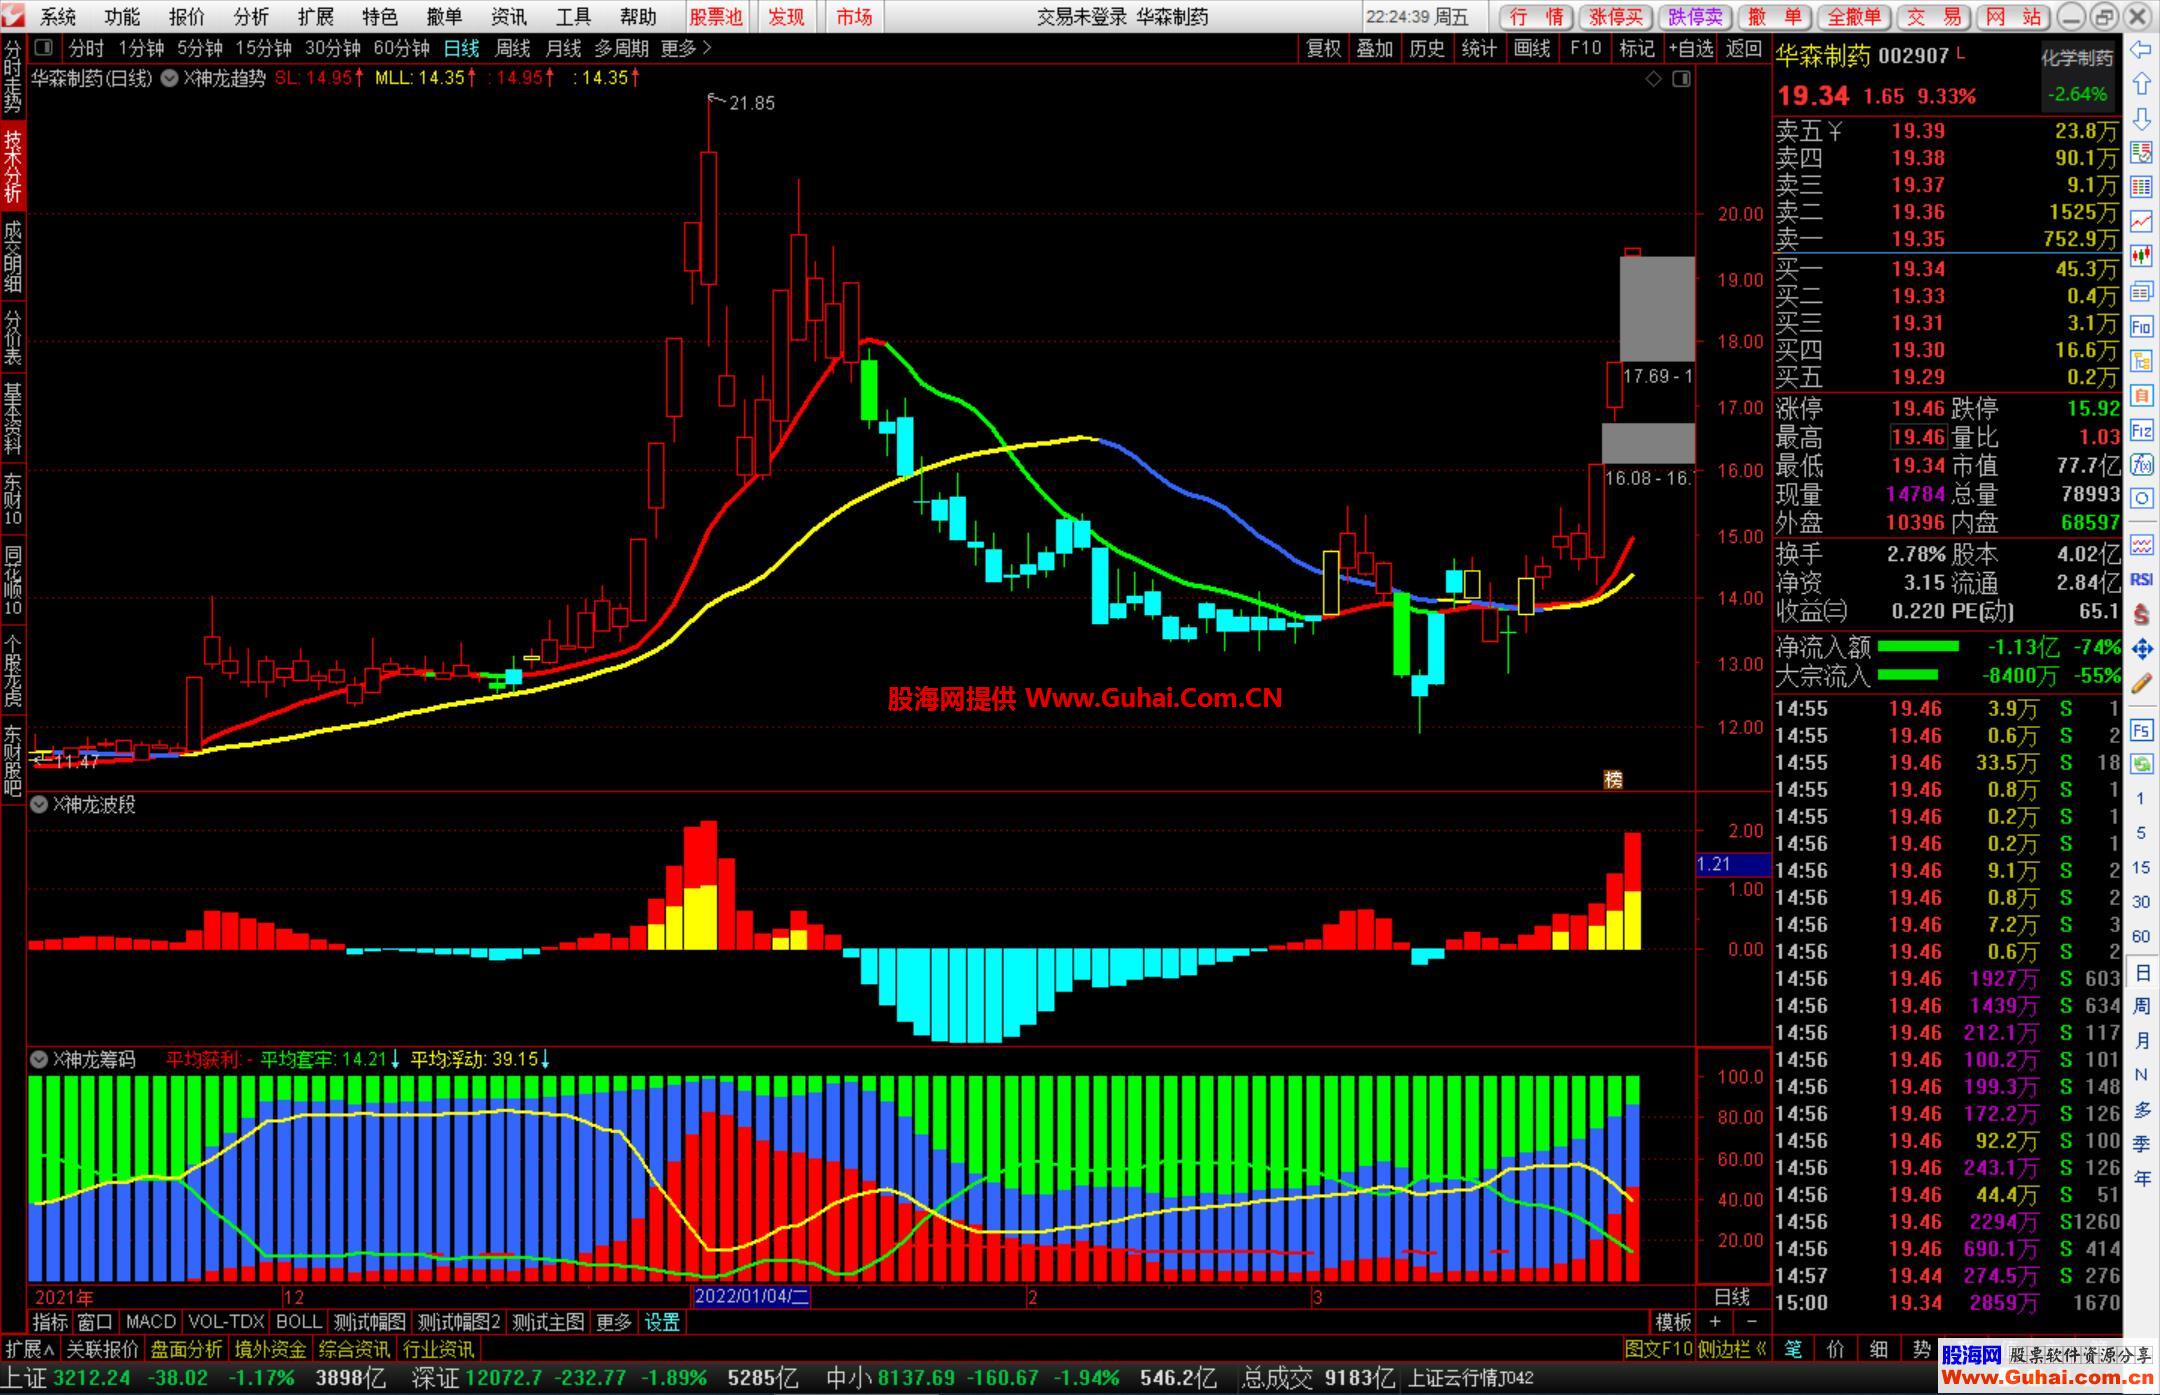Viewport: 2160px width, 1395px height.
Task: Open the intraday line chart sidebar icon
Action: [x=2141, y=221]
